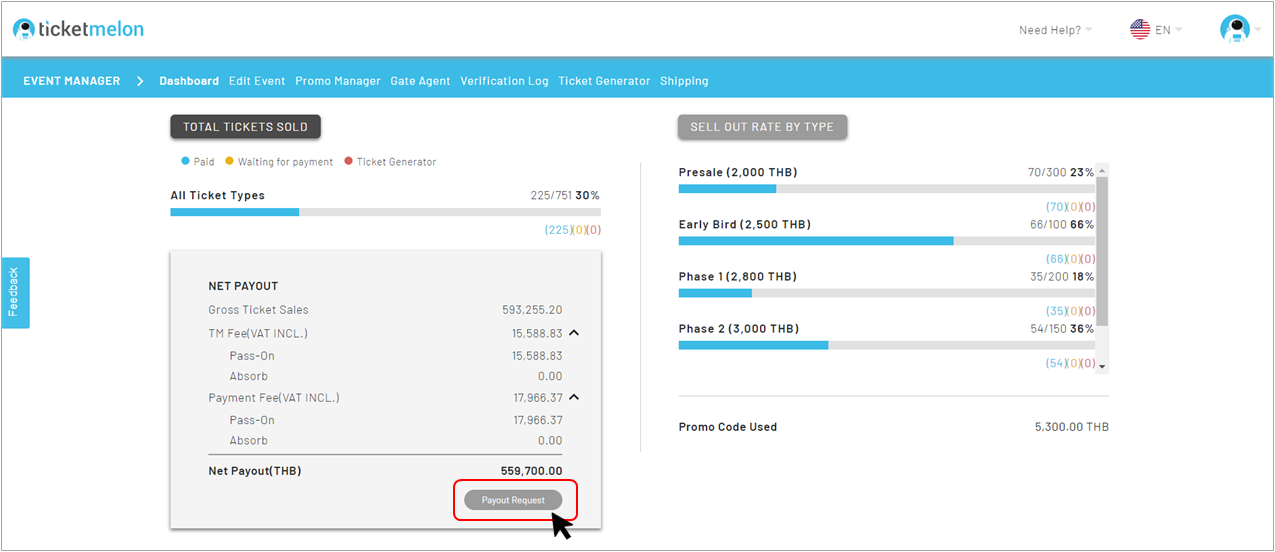Image resolution: width=1275 pixels, height=552 pixels.
Task: Click the blue Paid legend dot
Action: tap(185, 161)
